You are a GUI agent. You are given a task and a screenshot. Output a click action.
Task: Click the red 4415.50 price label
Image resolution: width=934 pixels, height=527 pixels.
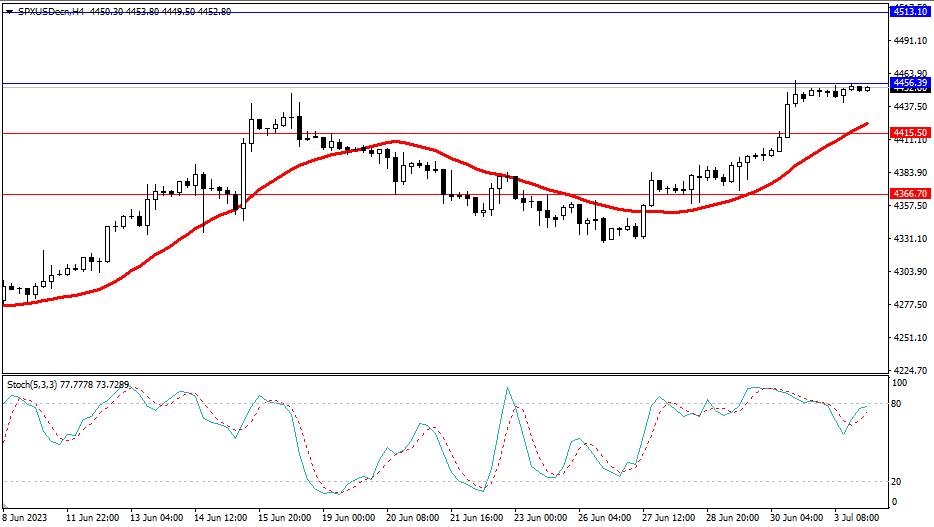[909, 132]
